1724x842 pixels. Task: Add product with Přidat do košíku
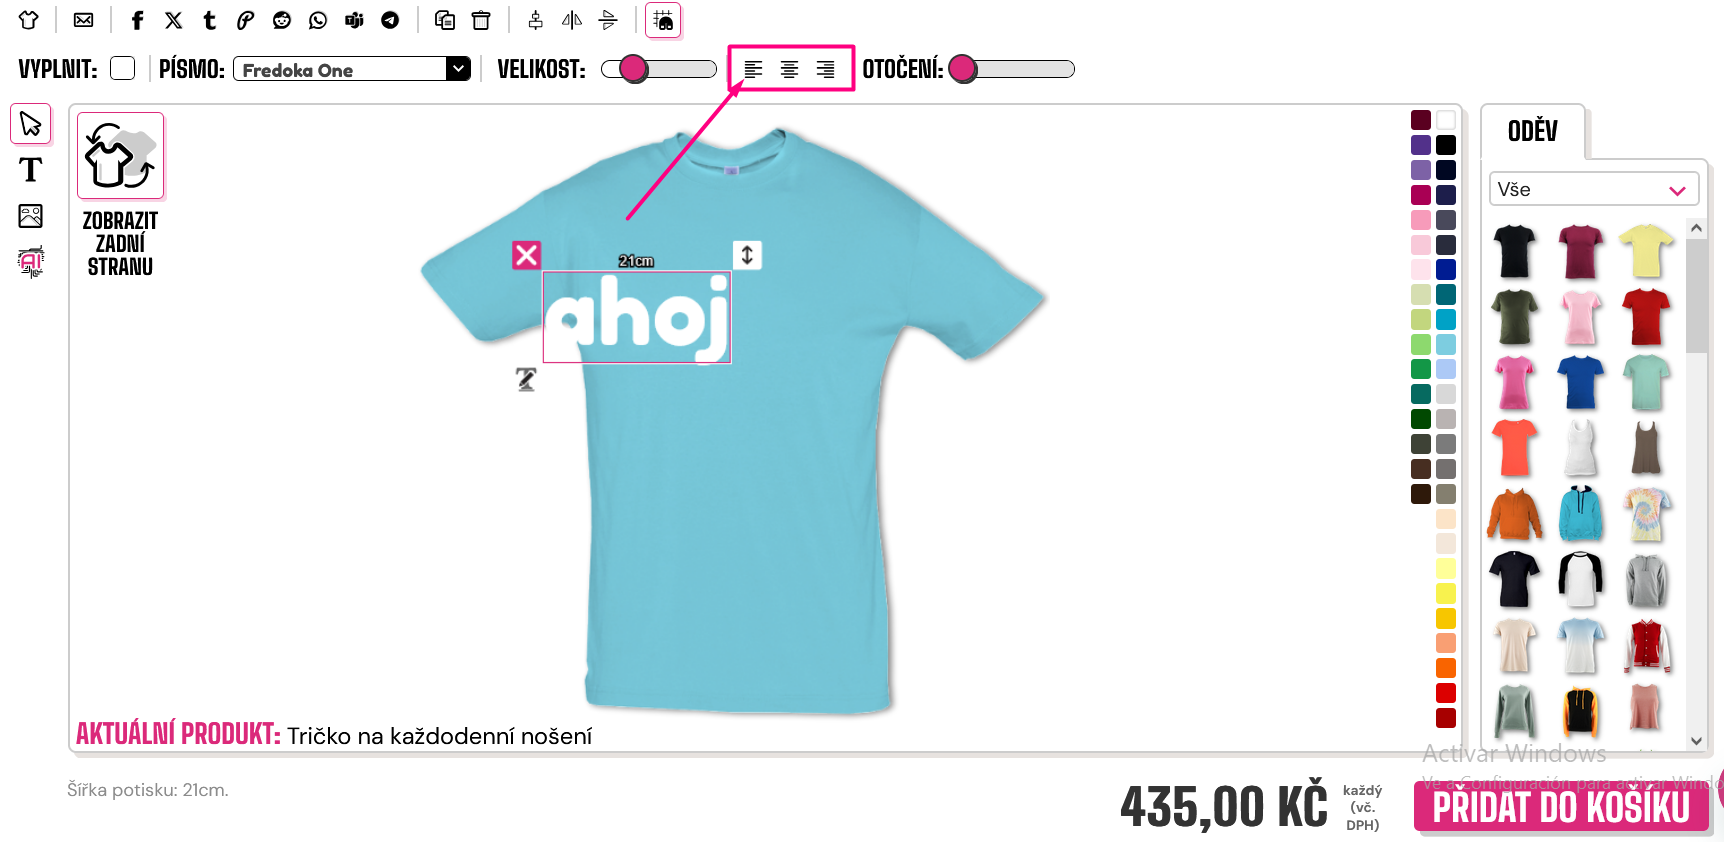pyautogui.click(x=1561, y=807)
